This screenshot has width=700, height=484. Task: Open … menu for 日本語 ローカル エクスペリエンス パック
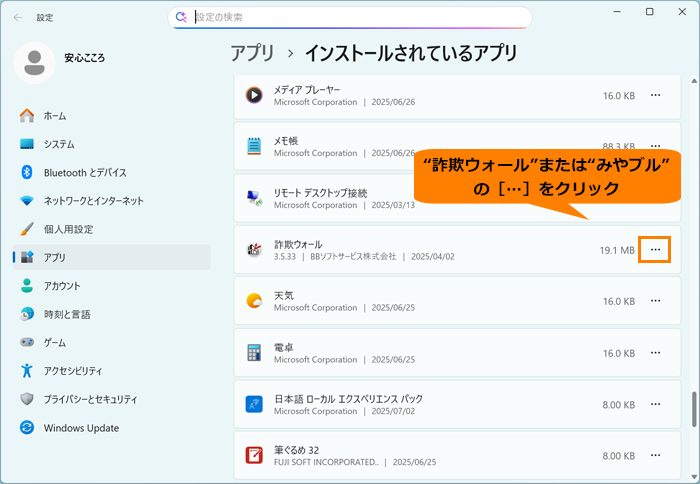pos(655,404)
